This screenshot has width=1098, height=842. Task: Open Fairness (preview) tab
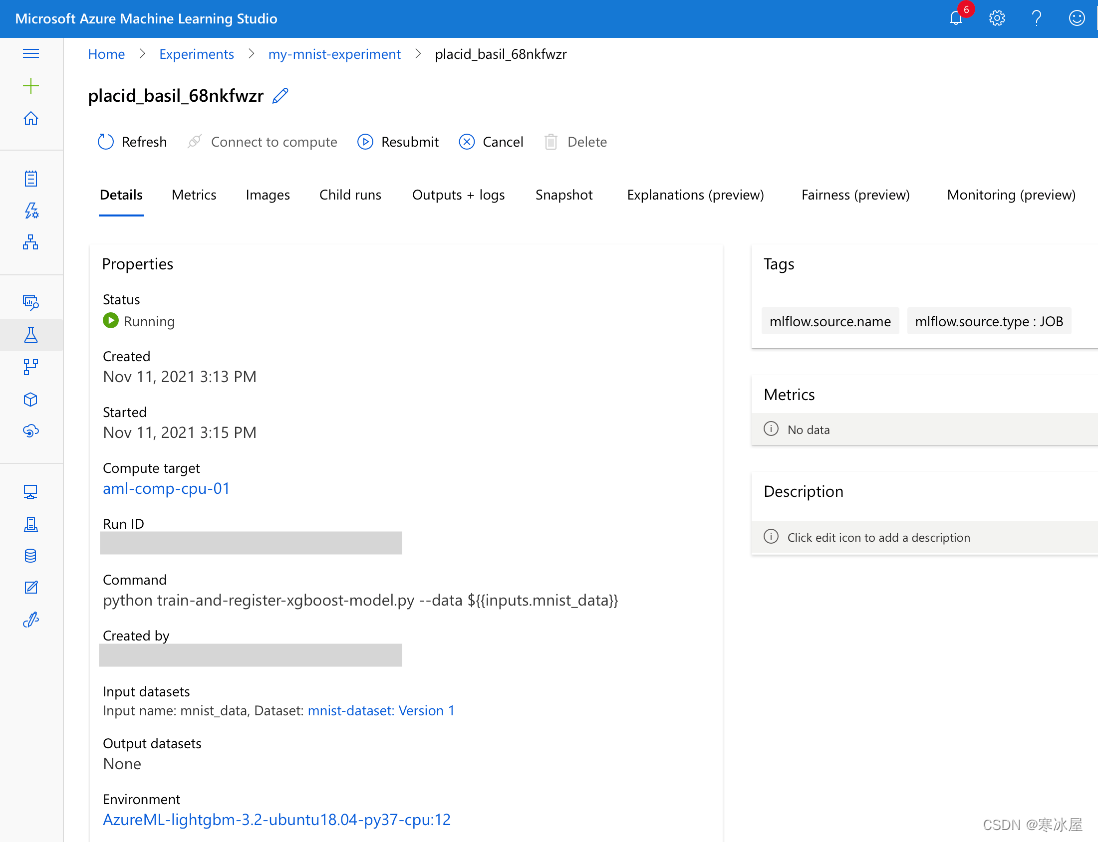[856, 195]
